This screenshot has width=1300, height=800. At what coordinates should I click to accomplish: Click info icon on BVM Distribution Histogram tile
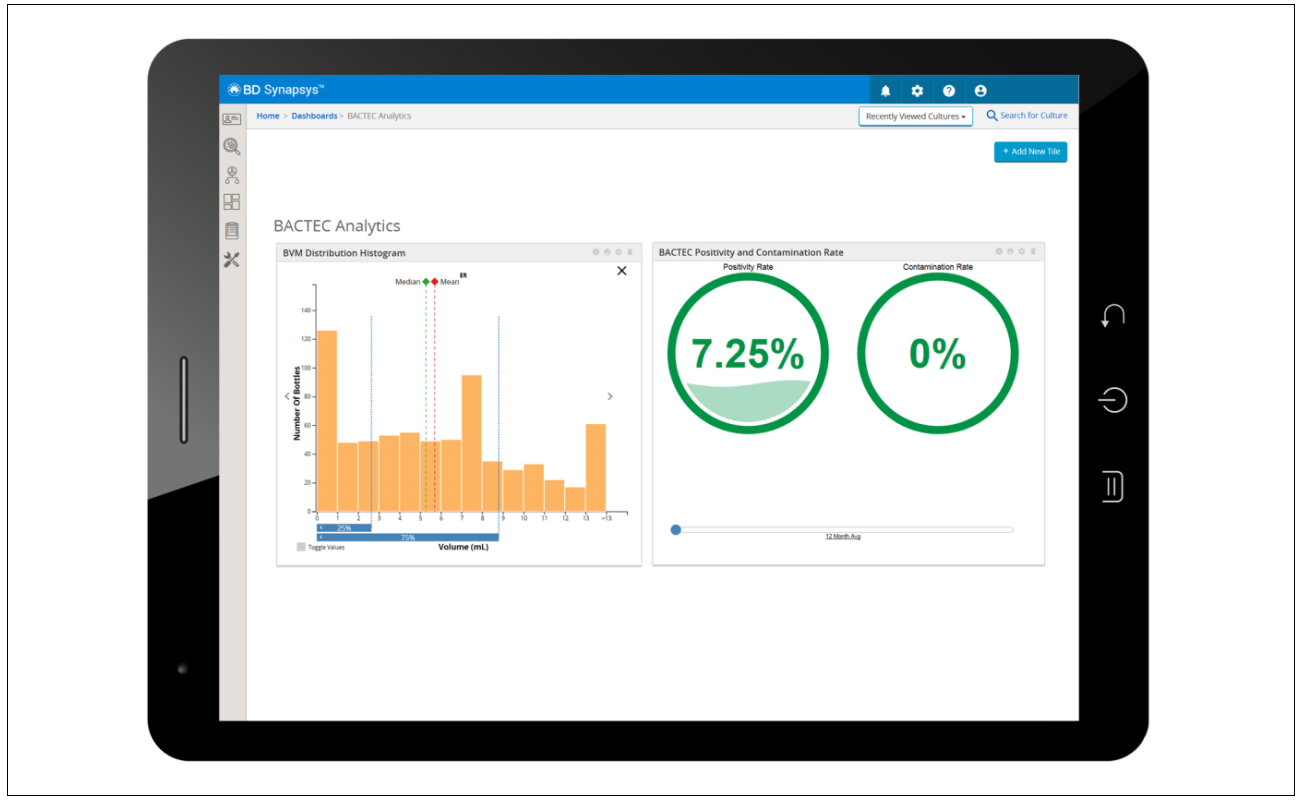pos(595,252)
